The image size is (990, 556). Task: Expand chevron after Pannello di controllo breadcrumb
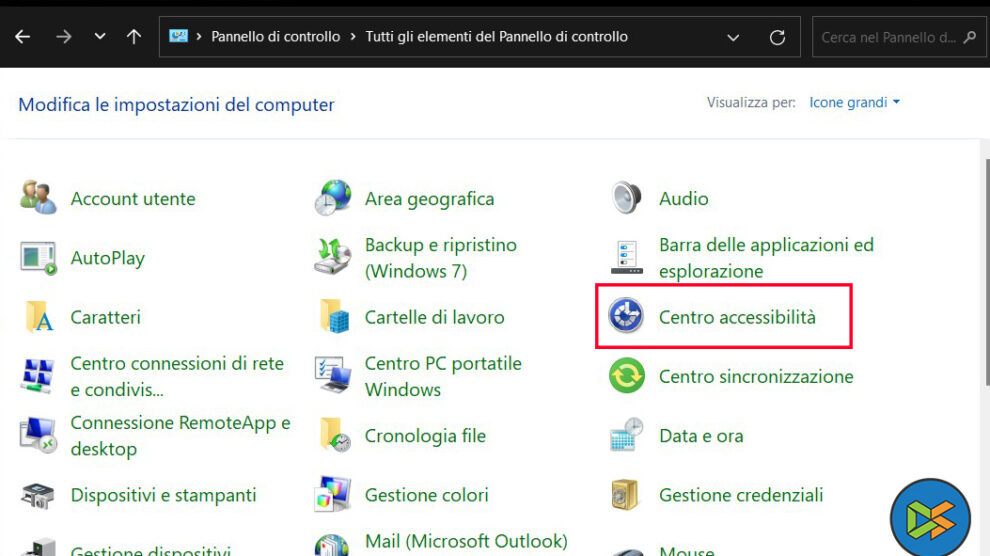click(x=353, y=37)
